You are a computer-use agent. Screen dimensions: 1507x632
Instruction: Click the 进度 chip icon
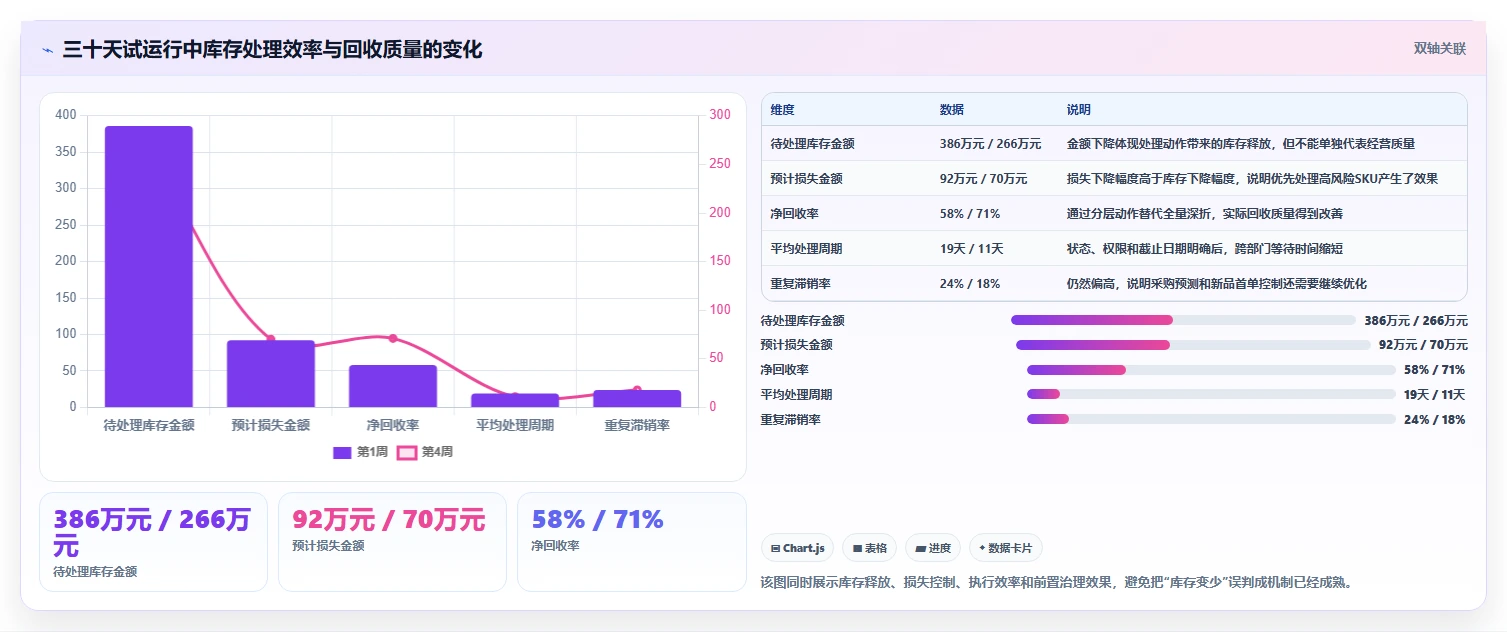point(920,548)
